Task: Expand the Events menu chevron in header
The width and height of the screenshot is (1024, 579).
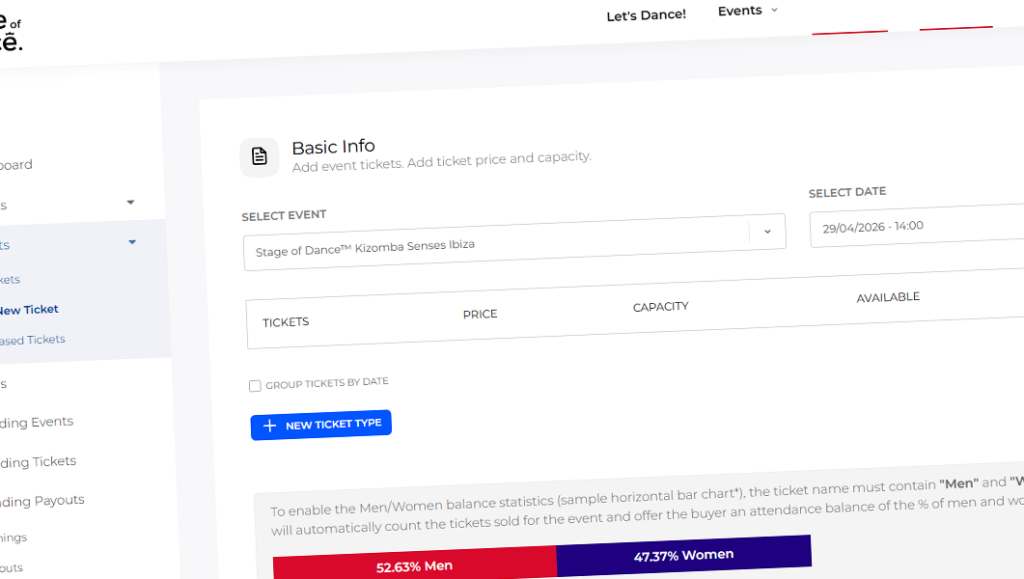Action: [x=773, y=10]
